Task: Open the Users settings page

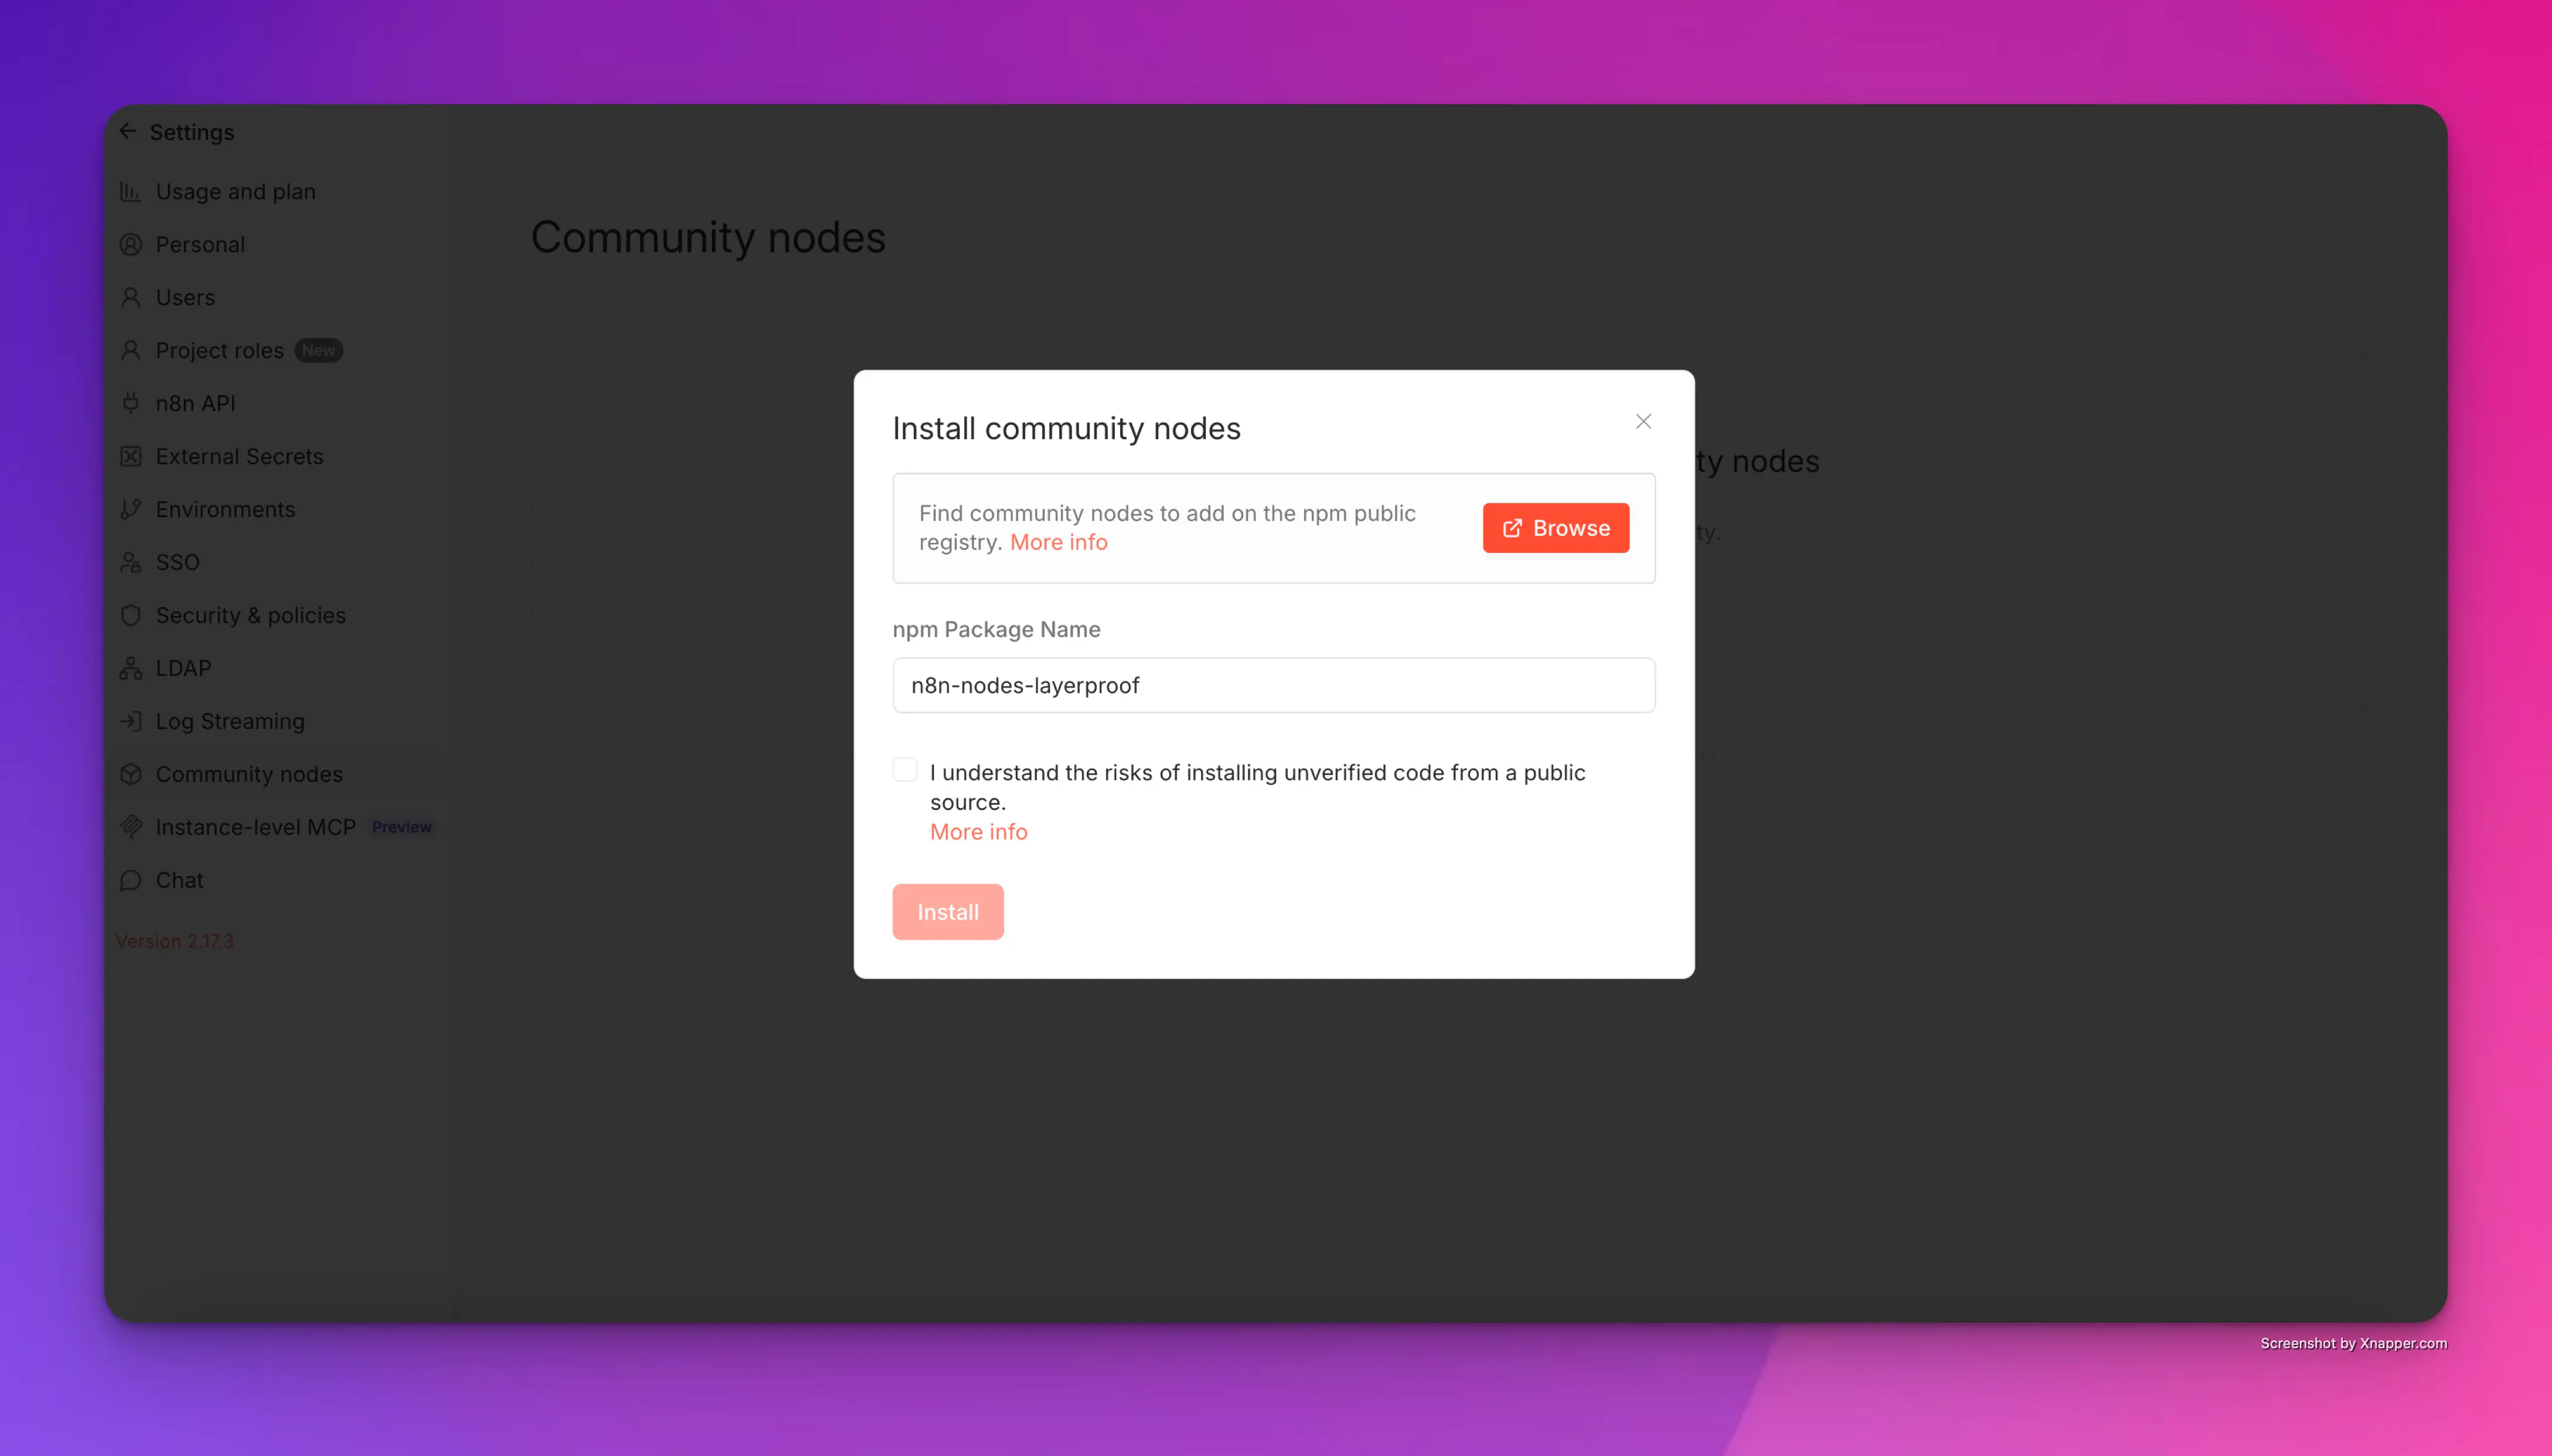Action: [x=185, y=297]
